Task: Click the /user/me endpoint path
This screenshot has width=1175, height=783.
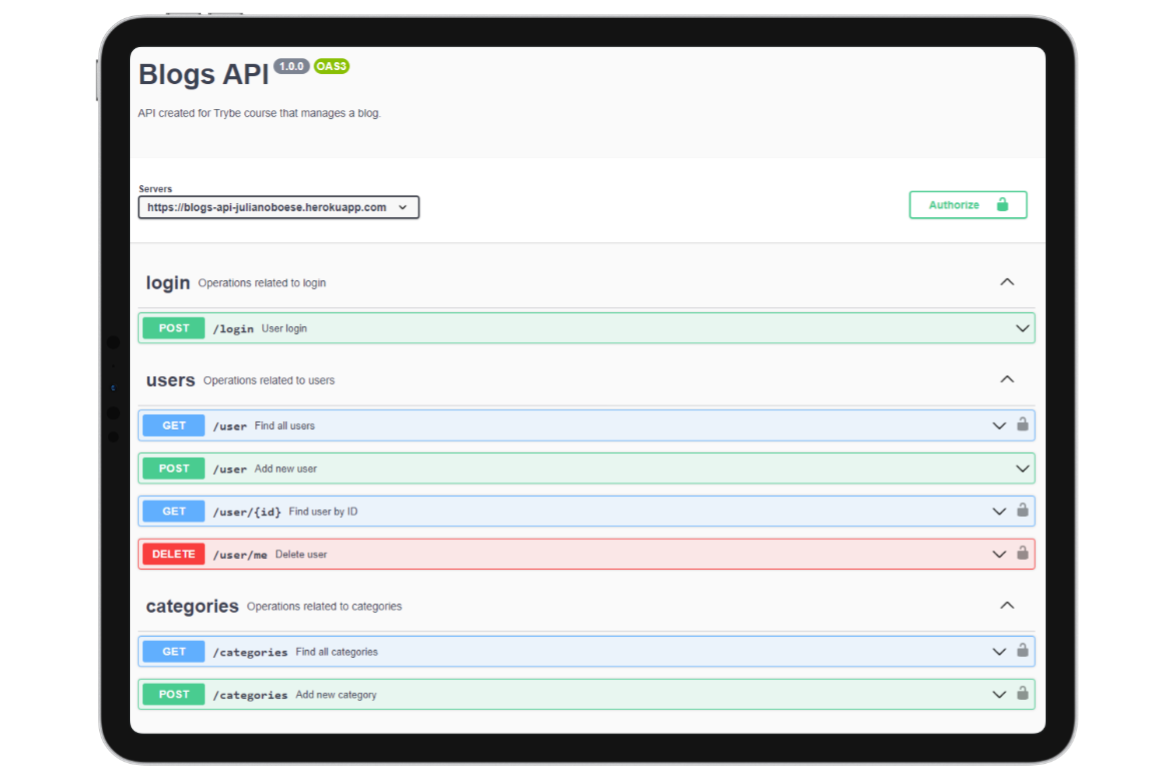Action: tap(240, 554)
